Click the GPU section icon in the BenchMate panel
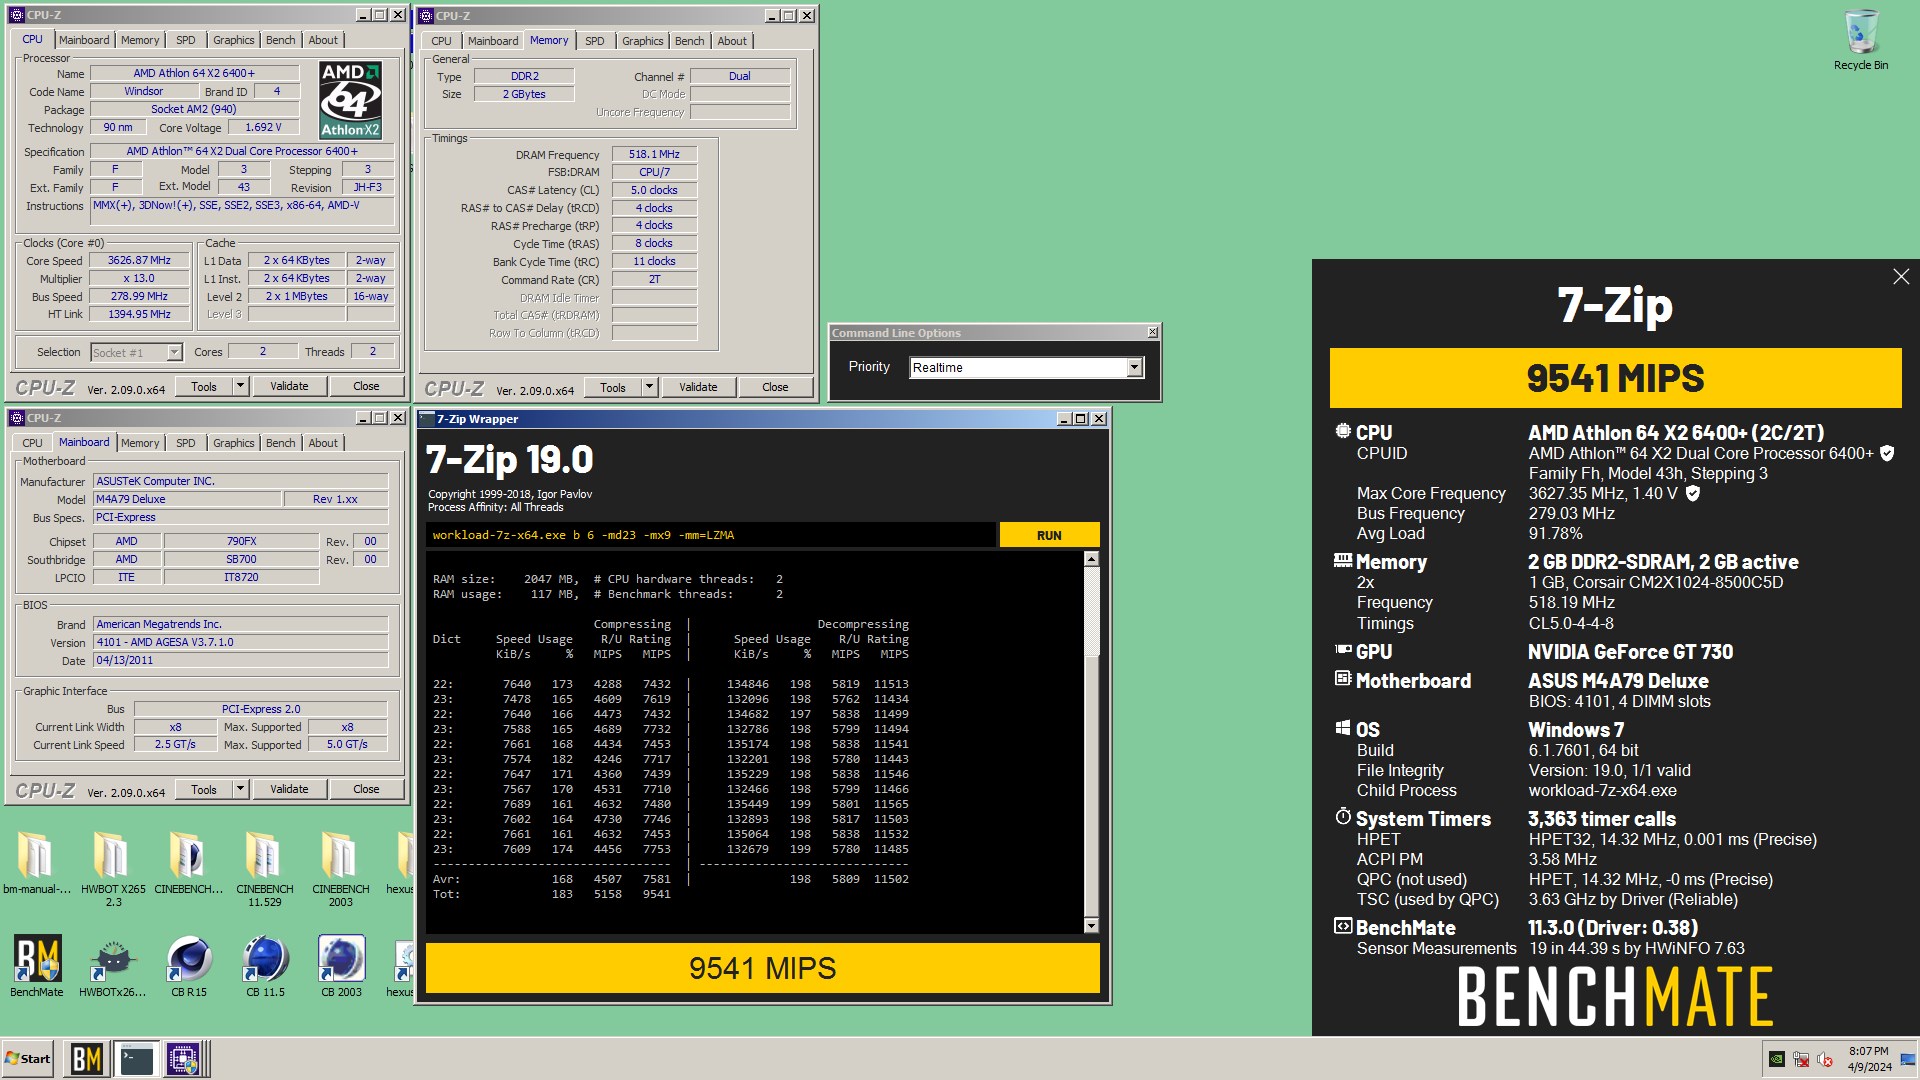This screenshot has height=1080, width=1920. point(1343,650)
